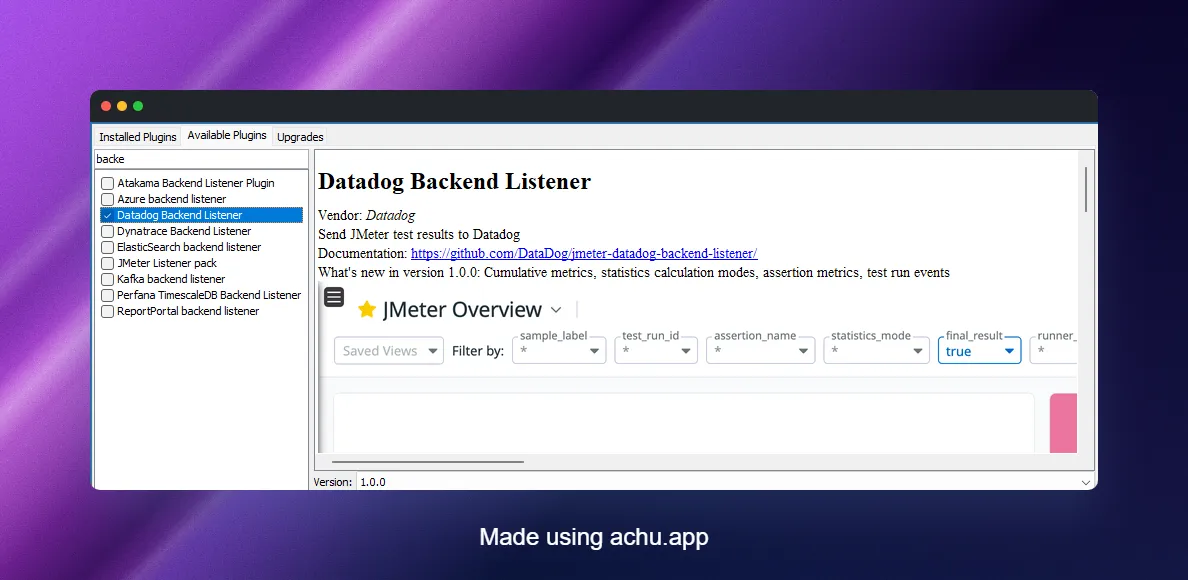The image size is (1188, 580).
Task: Check the Perfana TimescaleDB Backend Listener checkbox
Action: [108, 295]
